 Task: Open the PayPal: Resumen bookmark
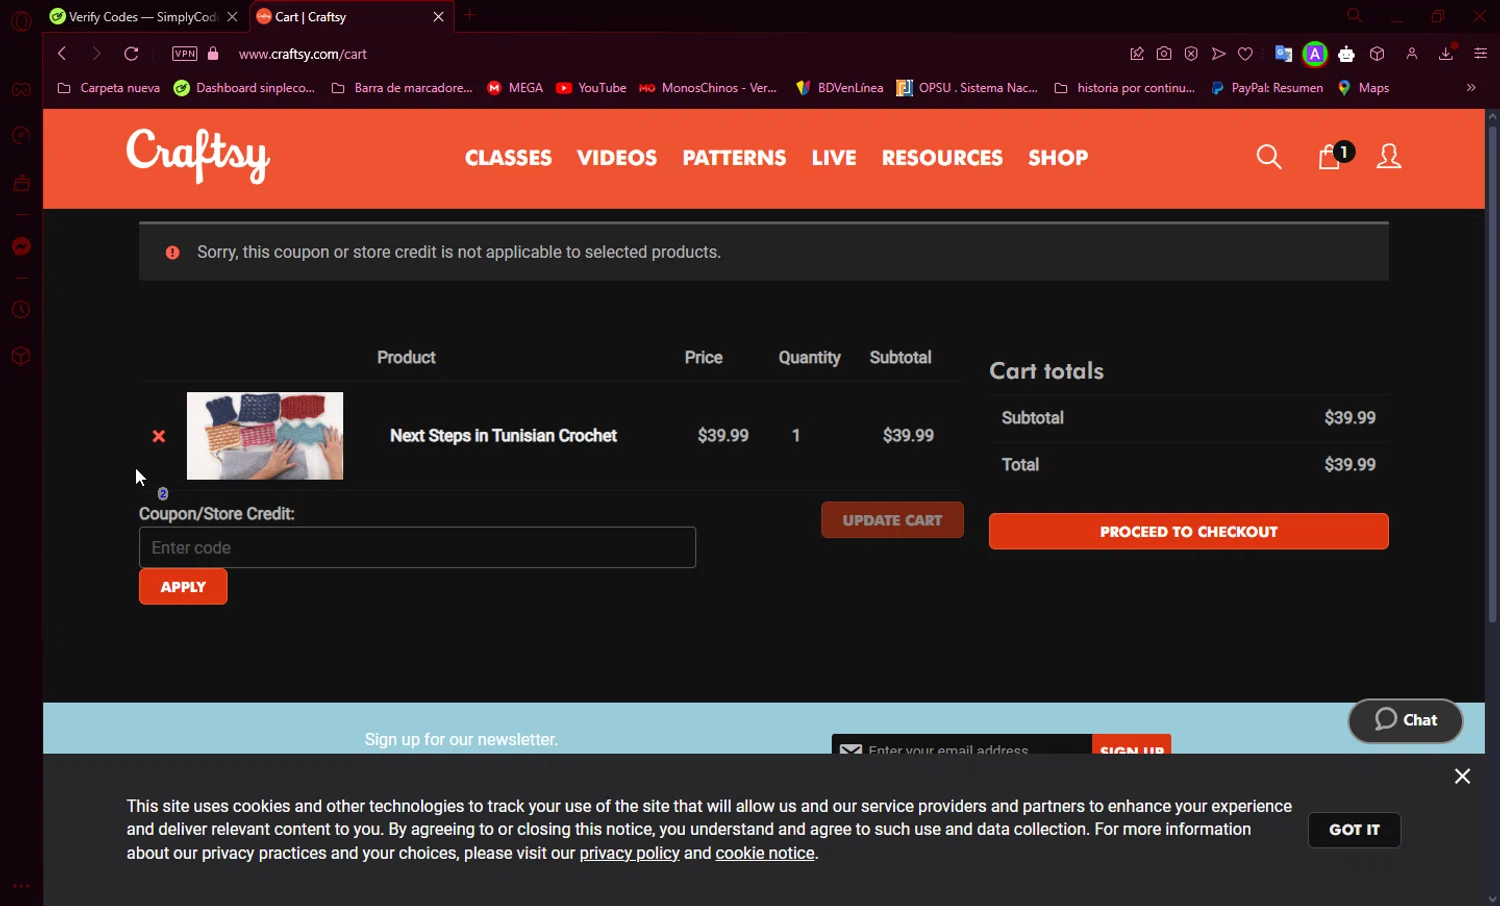[1266, 88]
